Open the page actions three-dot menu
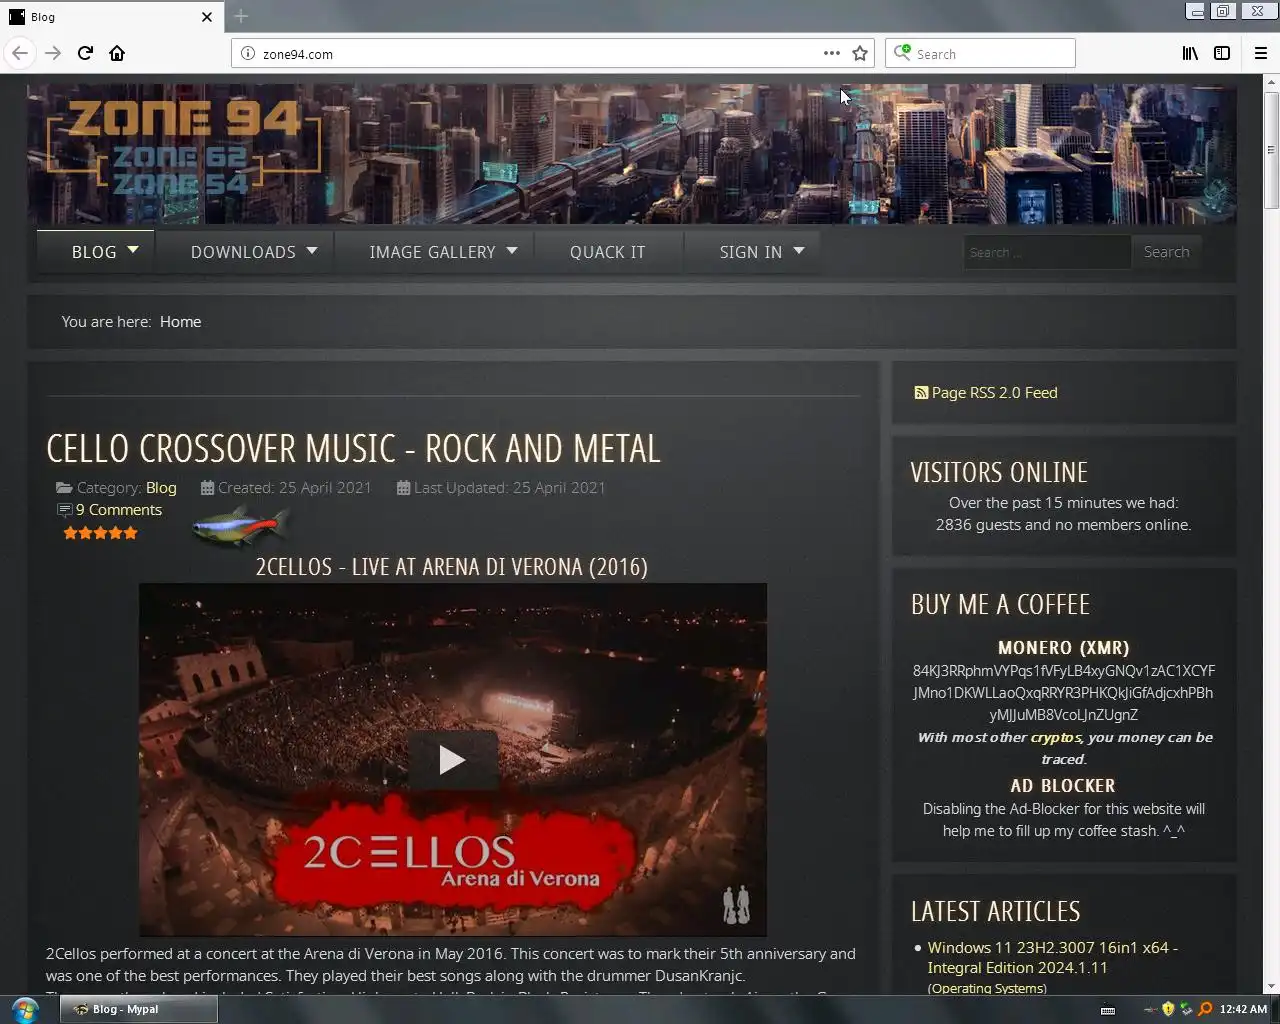 (832, 53)
